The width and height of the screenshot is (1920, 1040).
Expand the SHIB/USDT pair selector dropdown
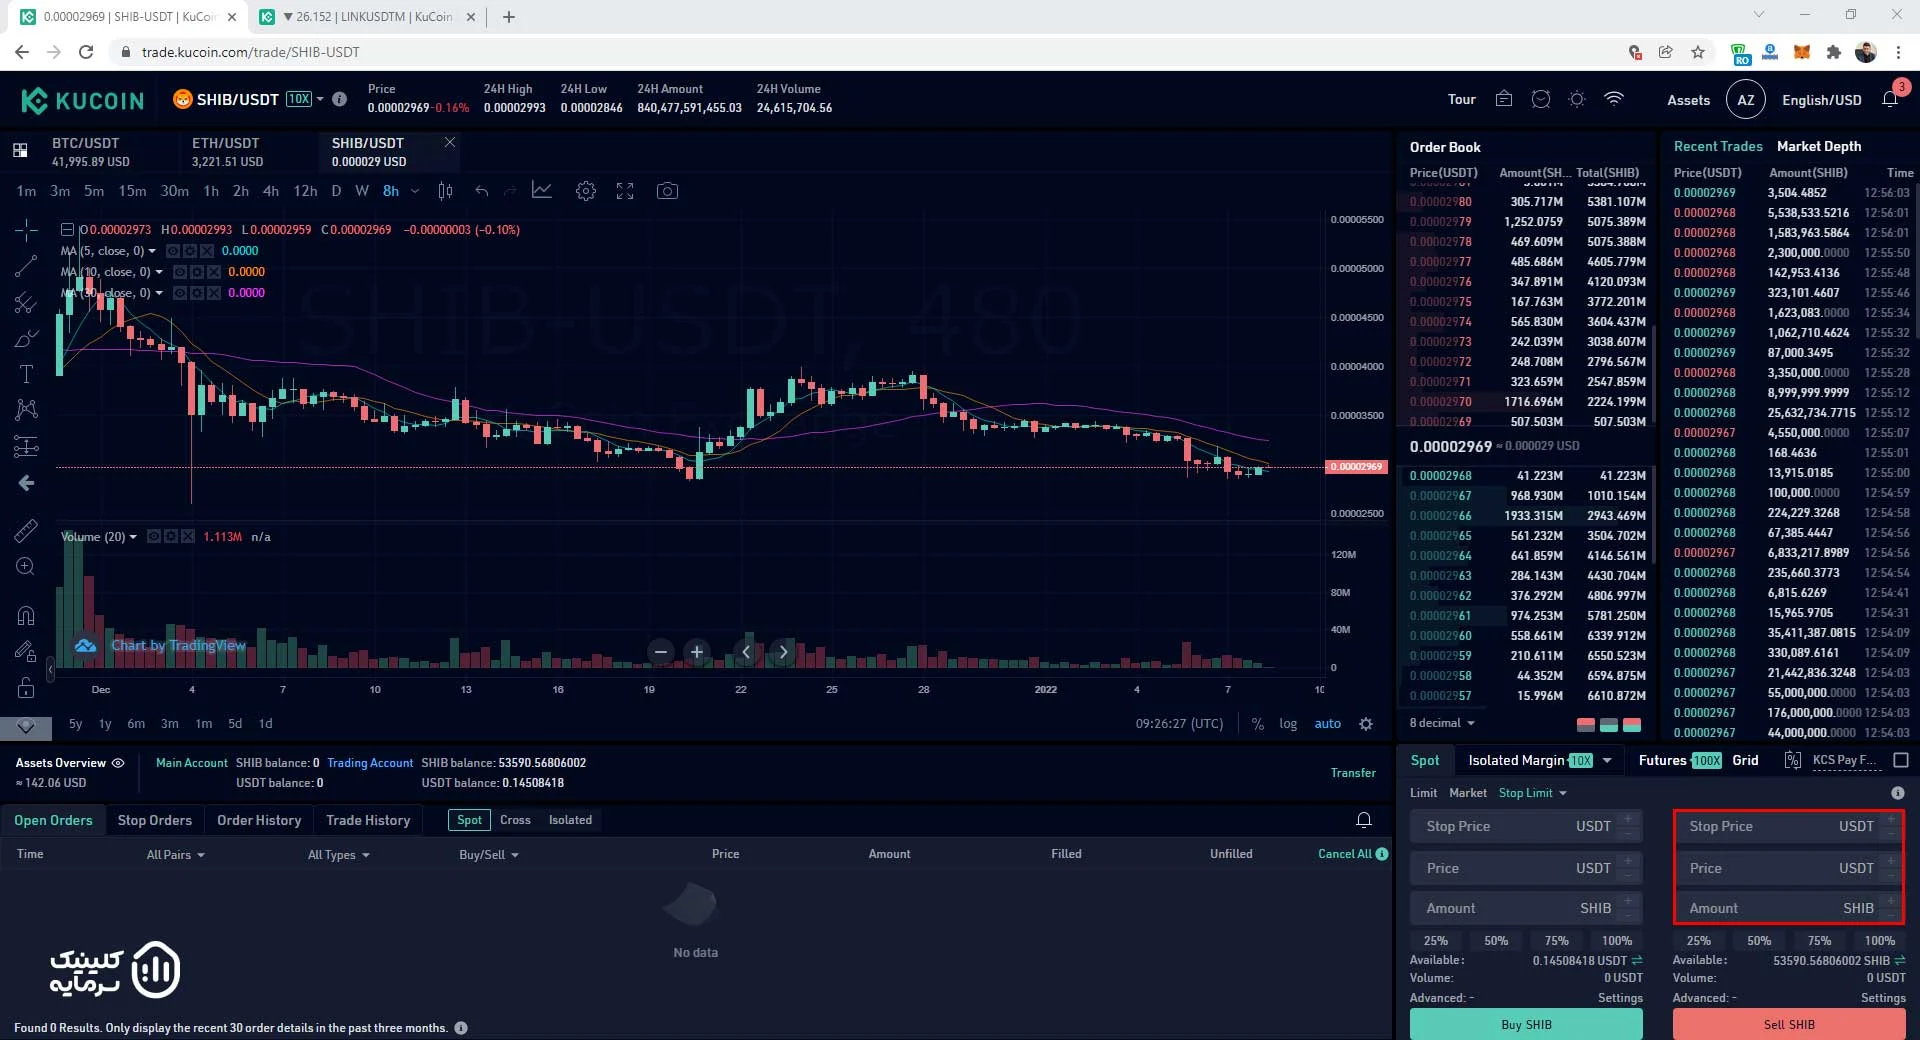pyautogui.click(x=320, y=99)
